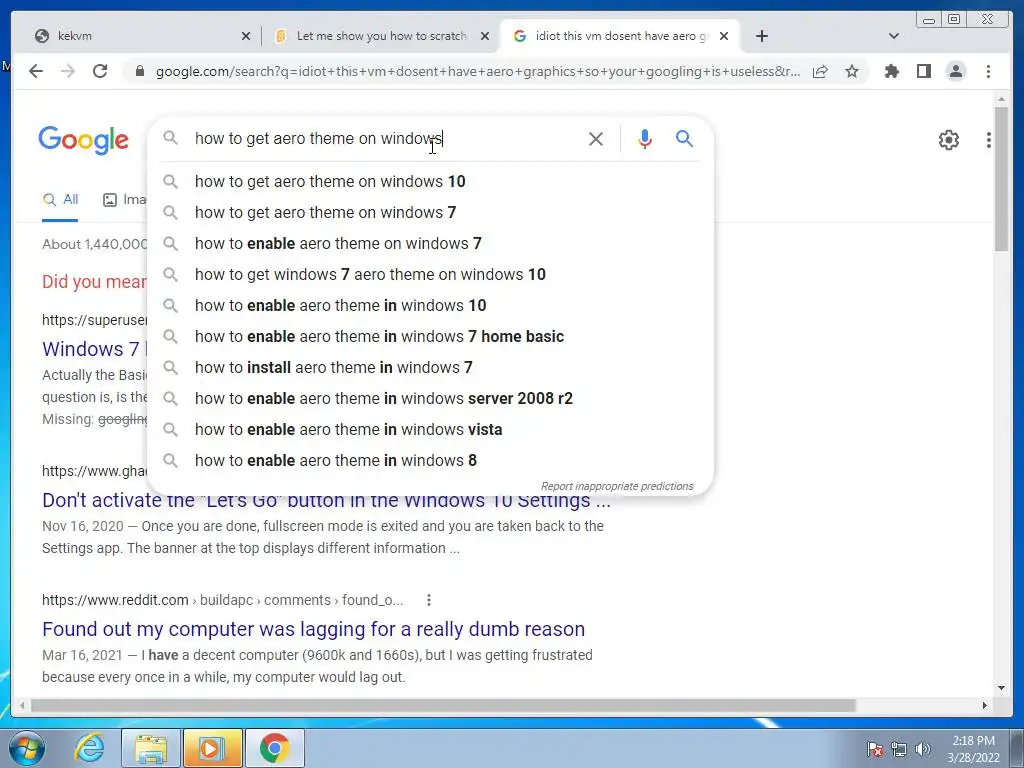Click the reddit.com buildapc breadcrumb URL
1024x768 pixels.
point(222,600)
